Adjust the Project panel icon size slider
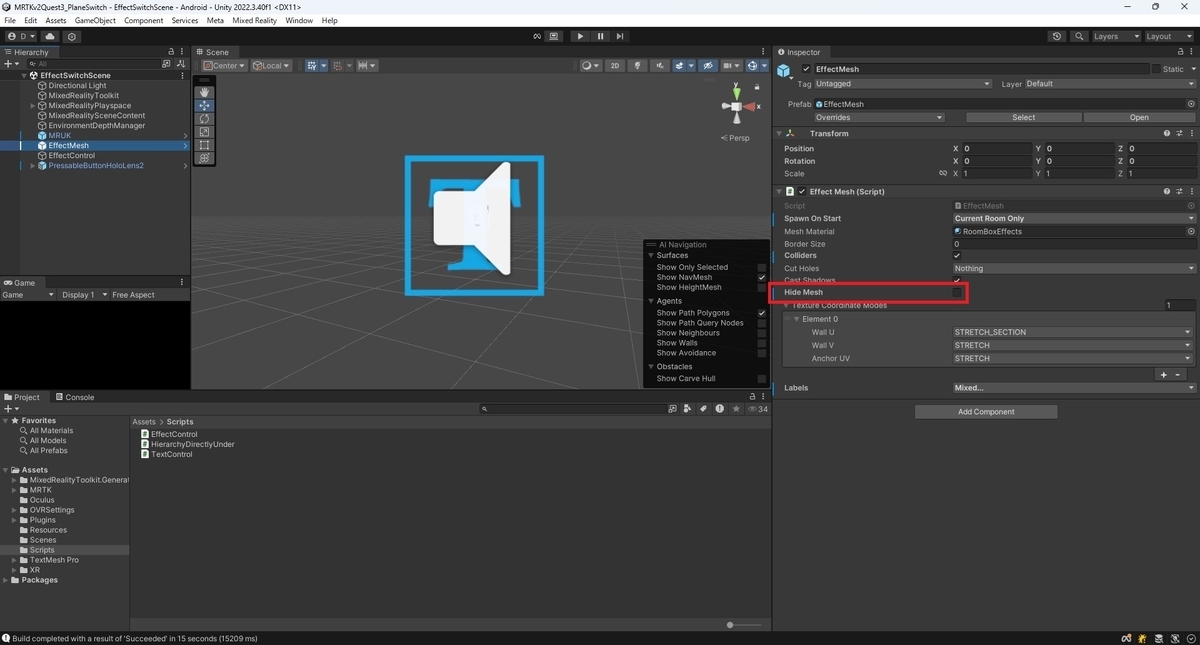1200x645 pixels. pyautogui.click(x=745, y=625)
